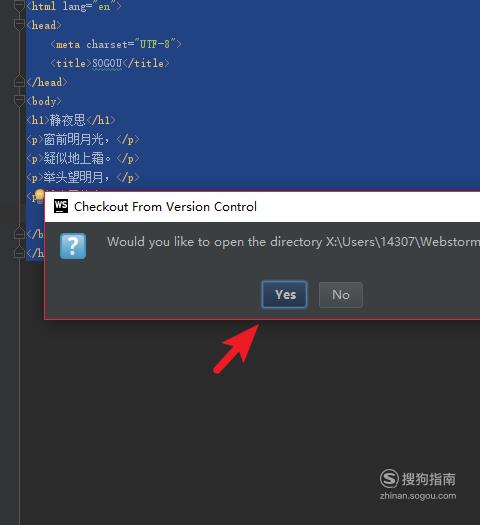Click the Checkout From Version Control title
Image resolution: width=480 pixels, height=525 pixels.
tap(165, 207)
